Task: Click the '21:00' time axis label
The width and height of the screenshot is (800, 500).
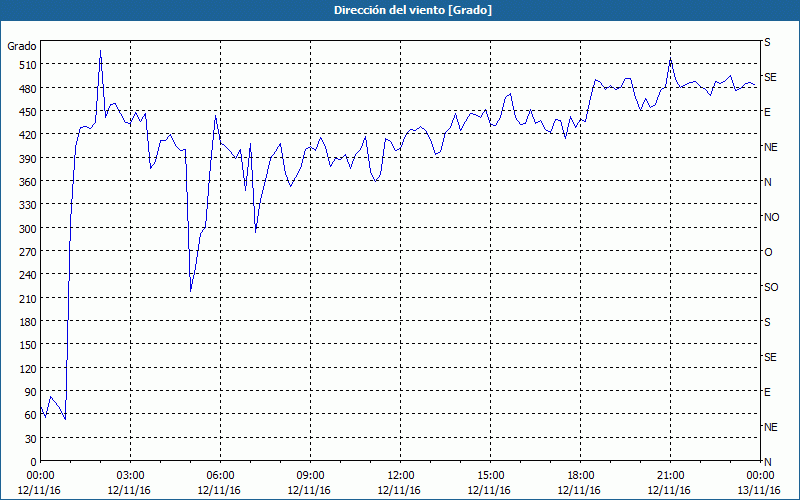Action: click(670, 476)
